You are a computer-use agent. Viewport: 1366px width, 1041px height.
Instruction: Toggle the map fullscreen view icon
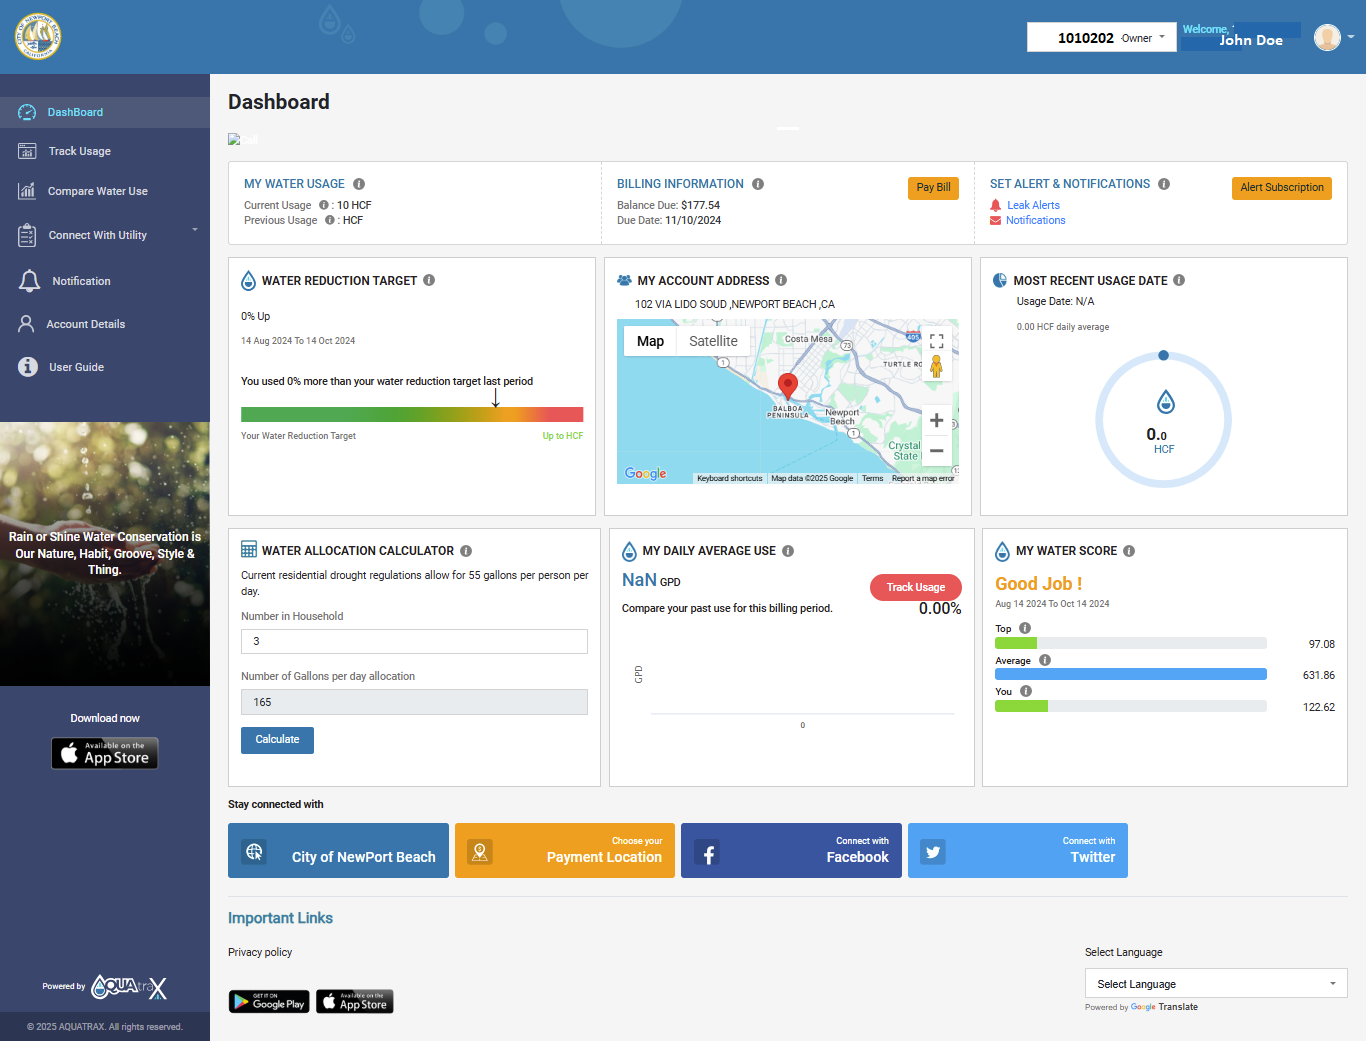pos(936,341)
